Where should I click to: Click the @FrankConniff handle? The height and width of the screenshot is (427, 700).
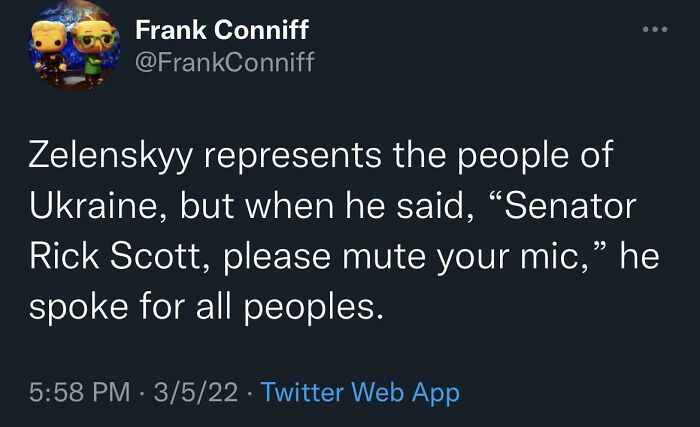coord(225,62)
